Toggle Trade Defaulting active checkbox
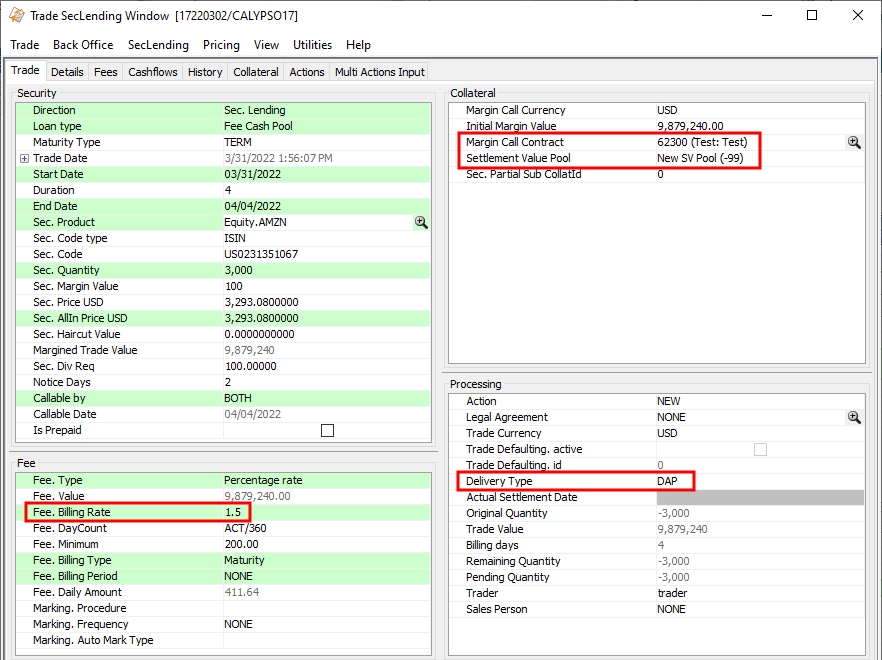Image resolution: width=882 pixels, height=660 pixels. coord(760,449)
